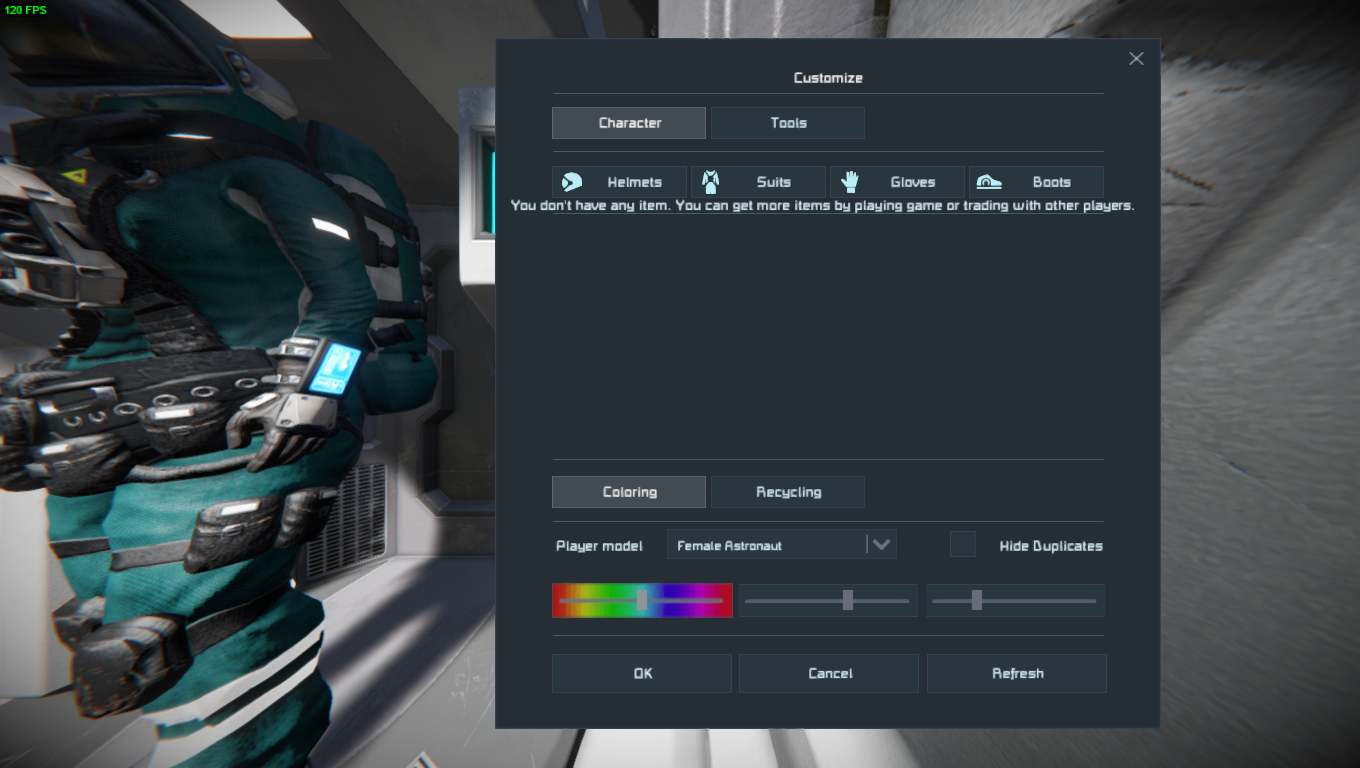Open the Coloring tab
Image resolution: width=1360 pixels, height=768 pixels.
629,492
